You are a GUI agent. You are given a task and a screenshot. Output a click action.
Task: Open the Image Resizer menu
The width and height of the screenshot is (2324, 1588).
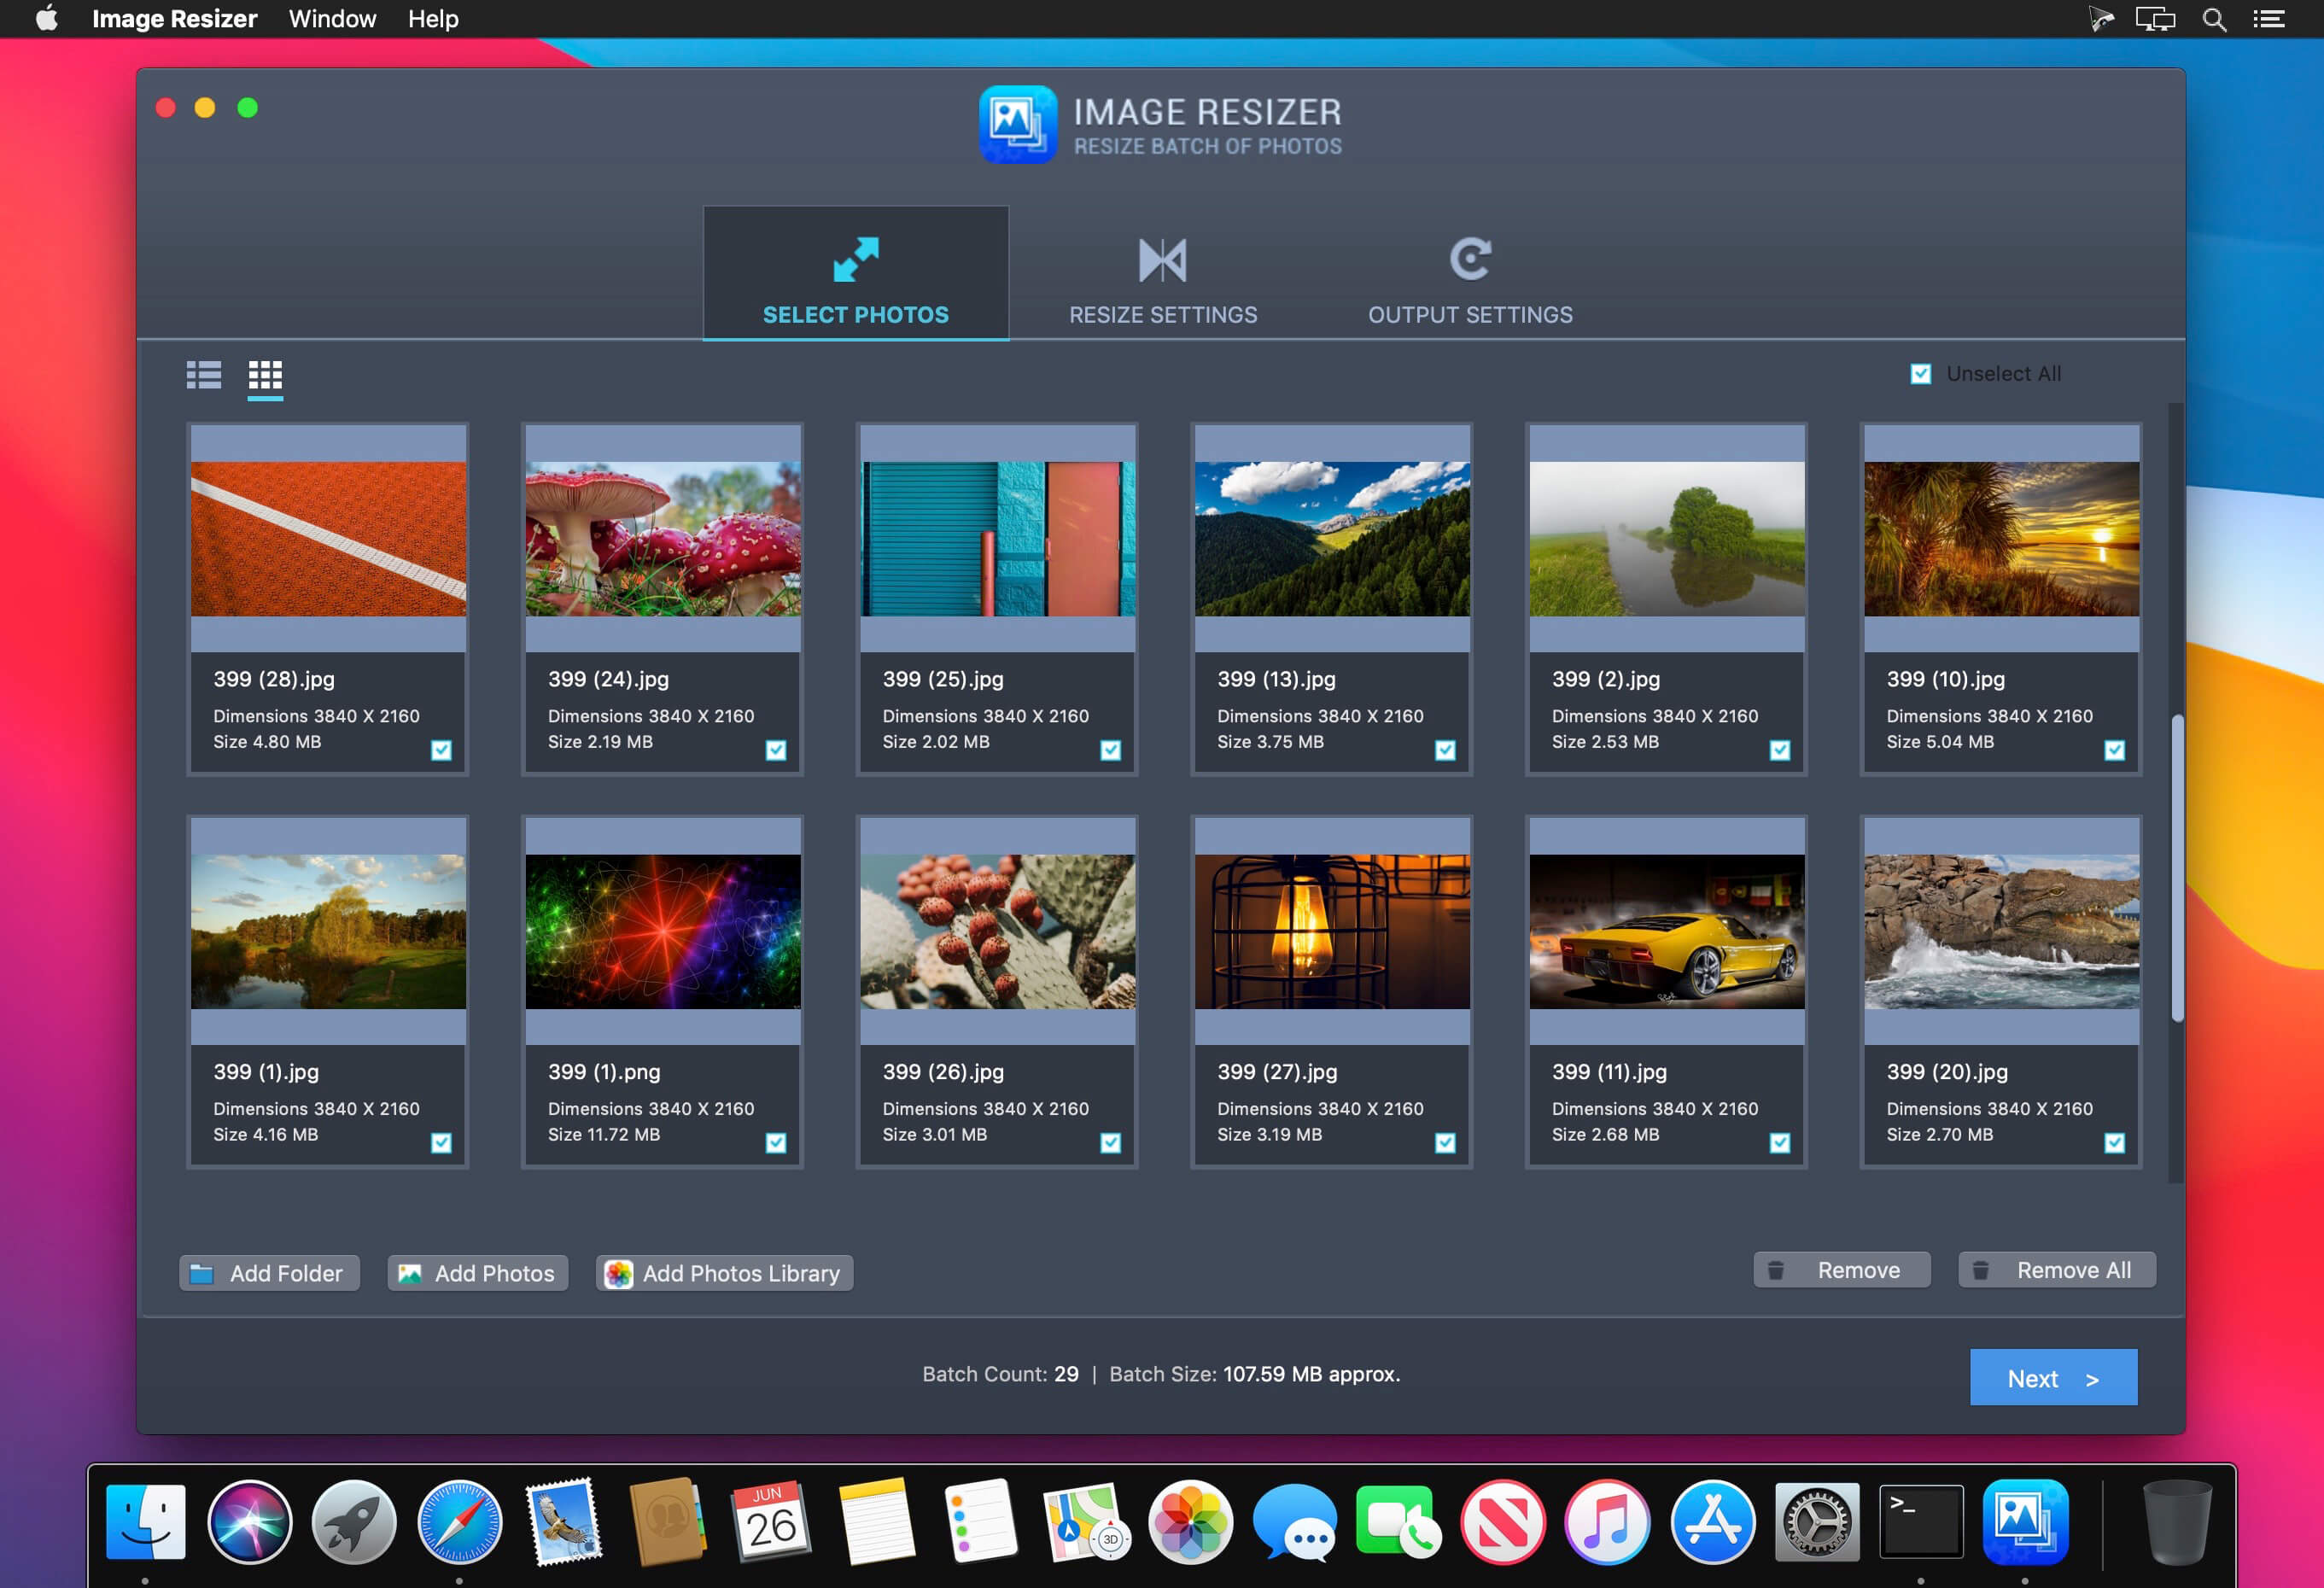pyautogui.click(x=174, y=19)
